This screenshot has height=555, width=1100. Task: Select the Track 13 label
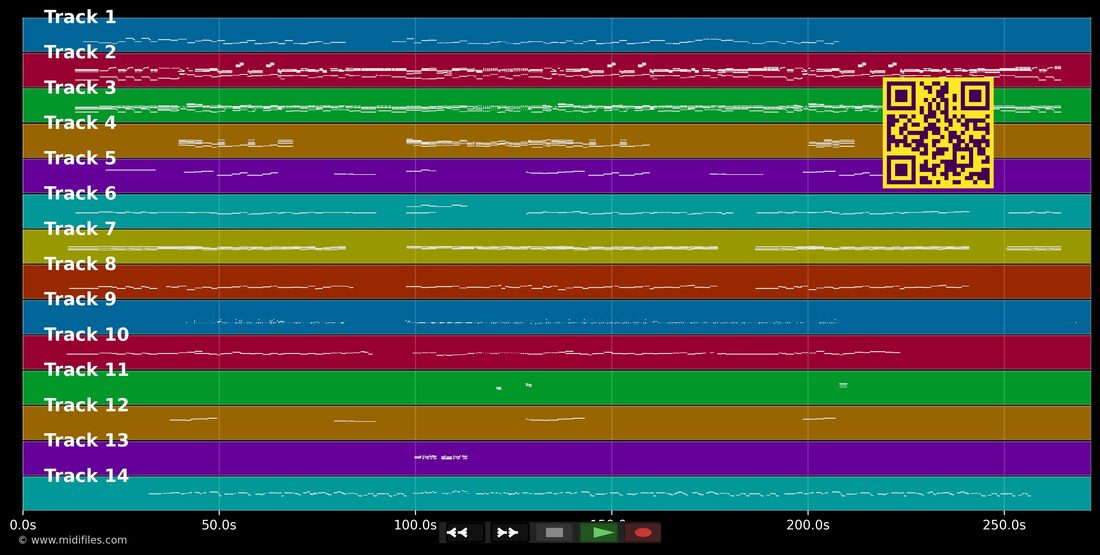pyautogui.click(x=86, y=441)
